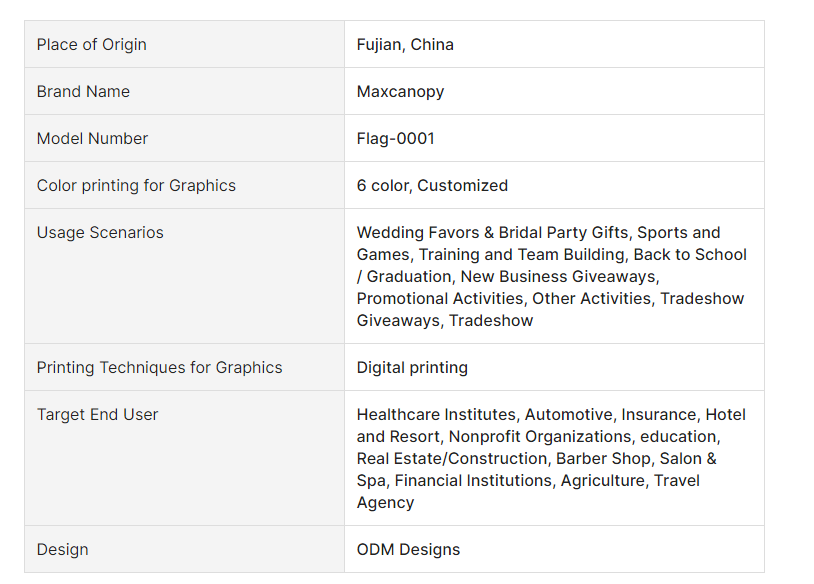Click the Model Number label
Viewport: 814px width, 584px height.
92,139
